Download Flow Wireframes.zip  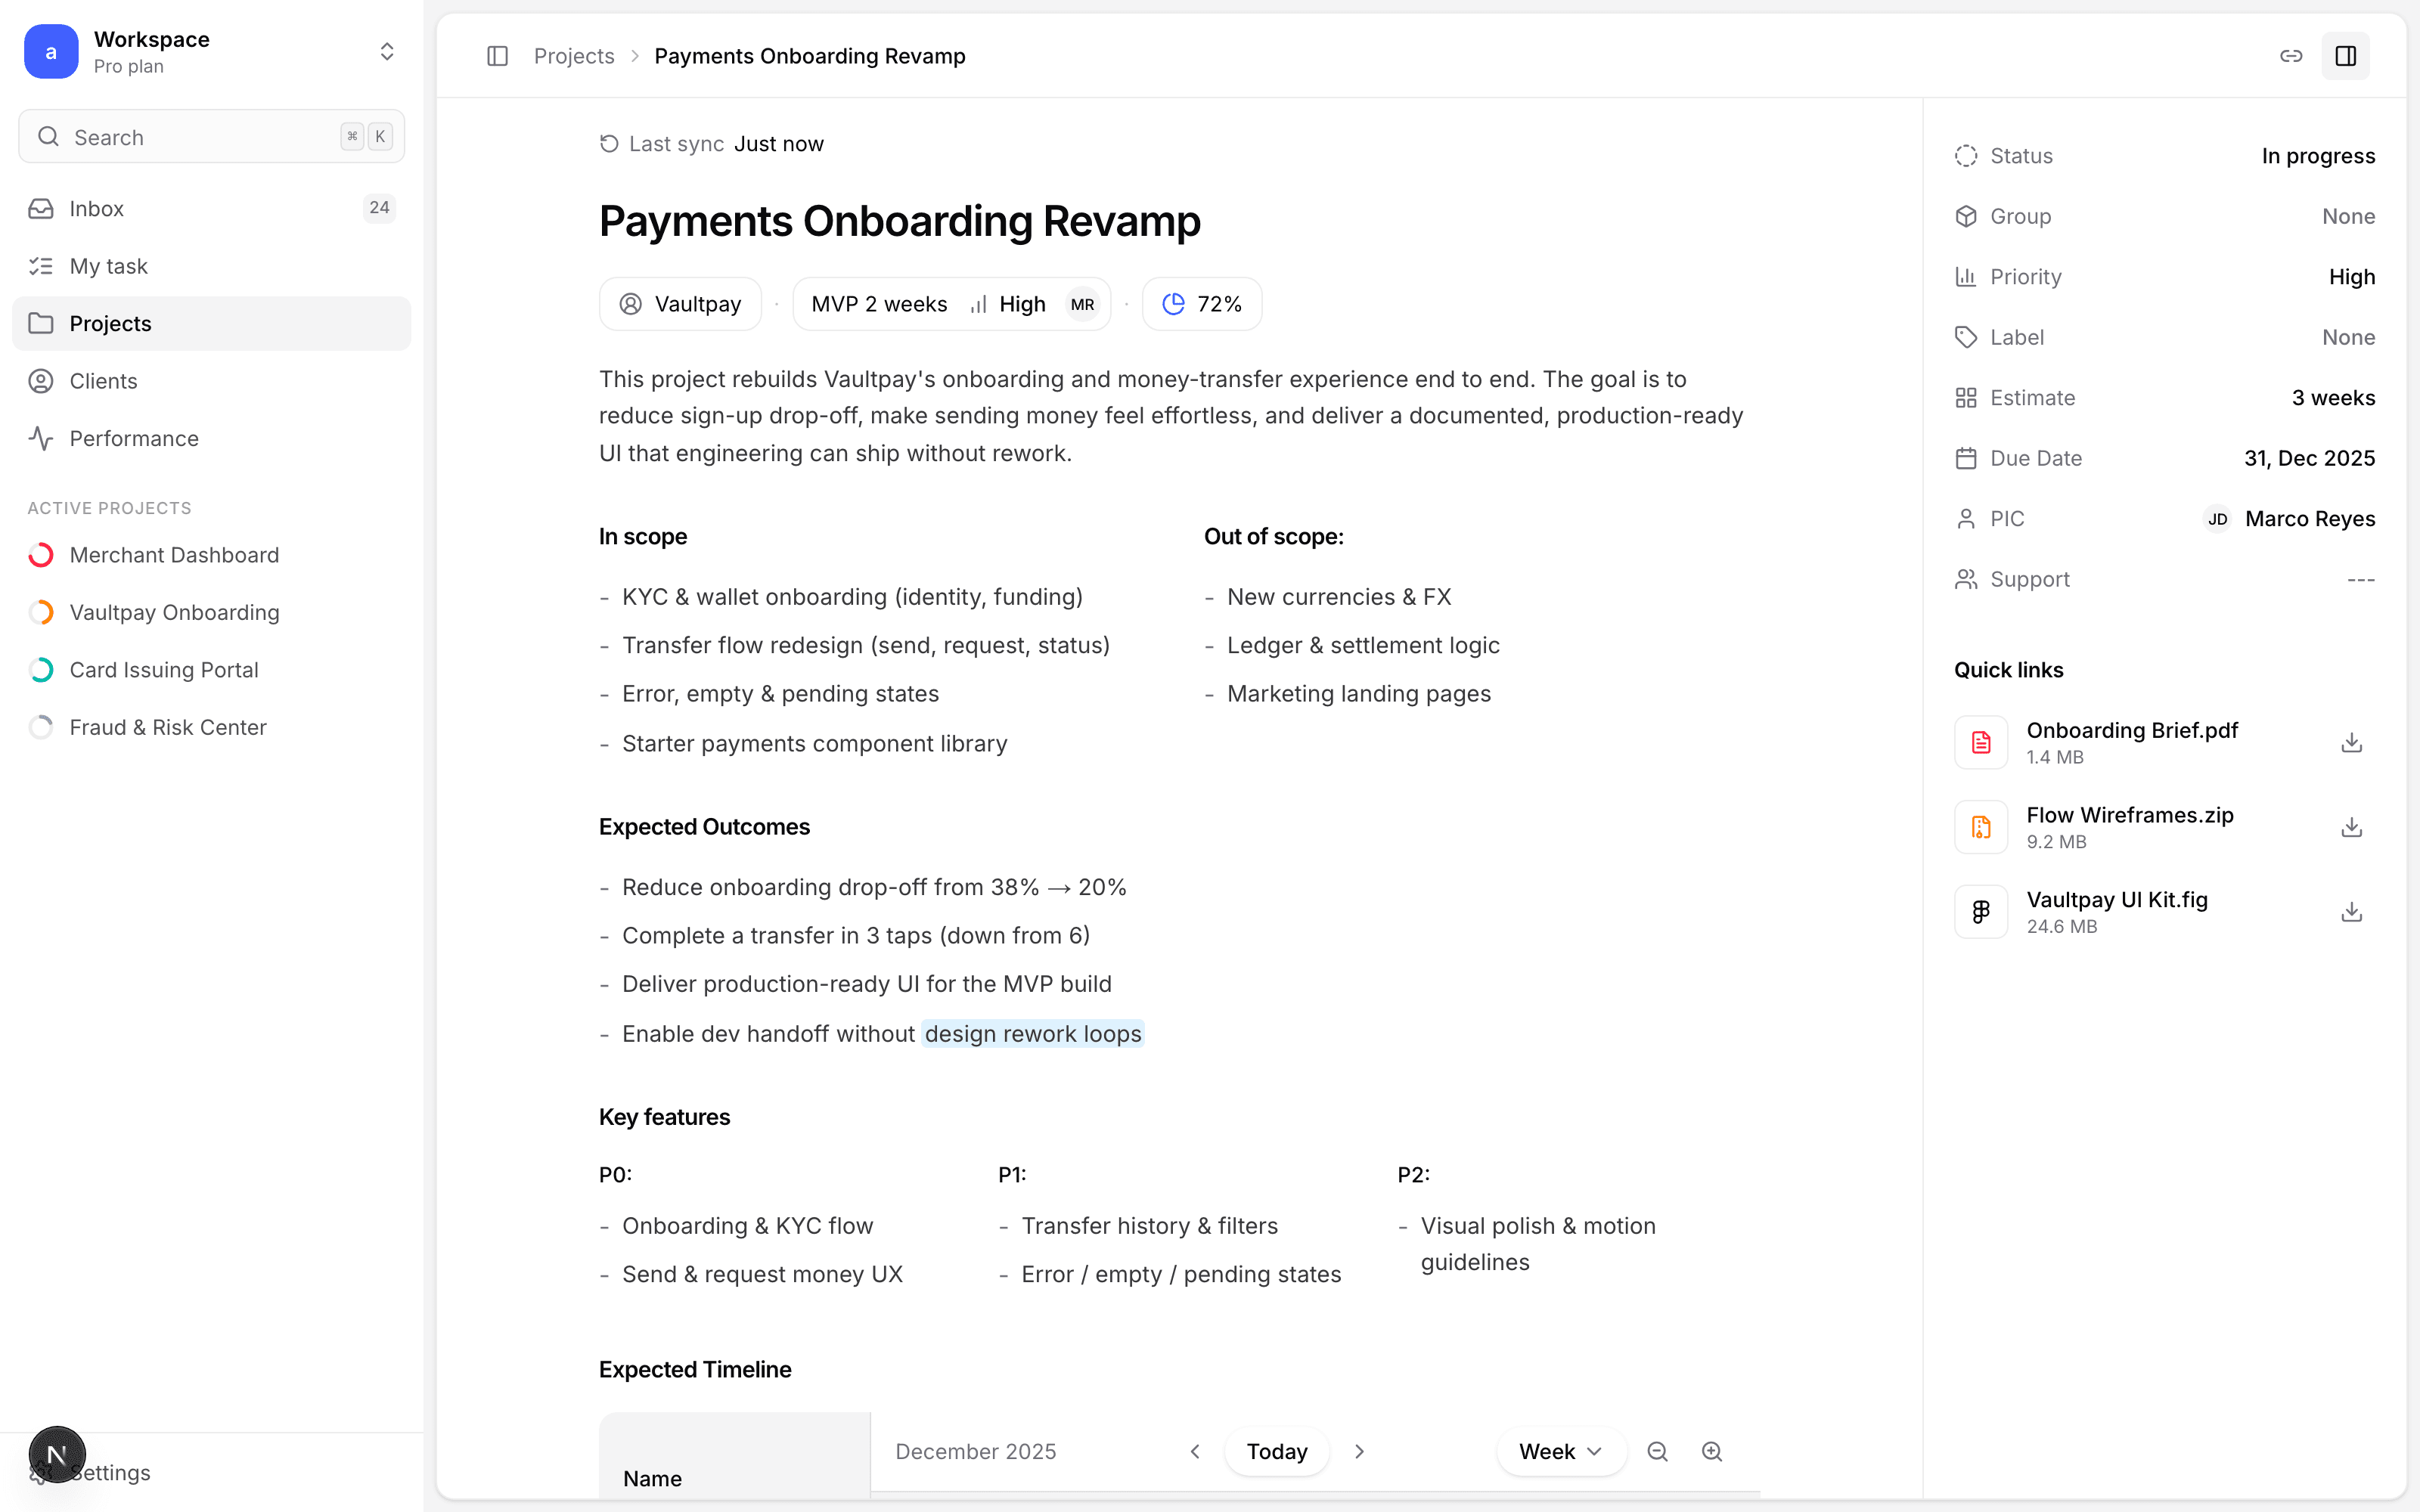(2351, 827)
